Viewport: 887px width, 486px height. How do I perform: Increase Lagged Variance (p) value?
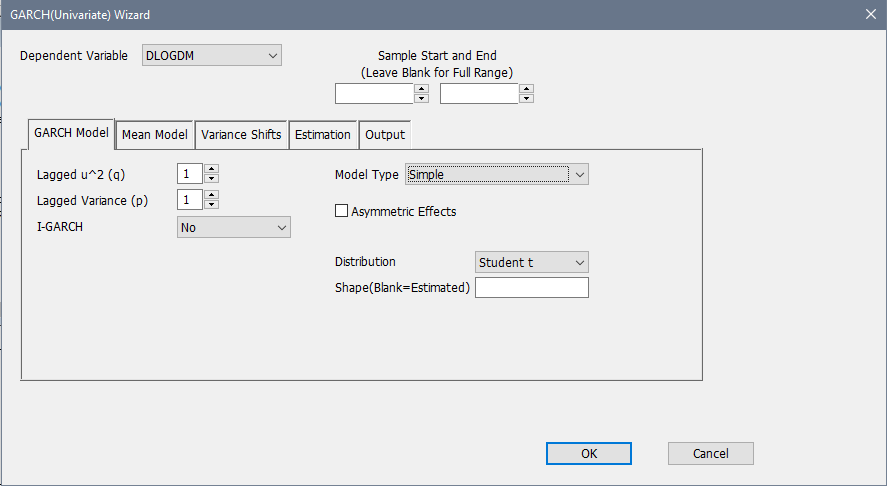(x=211, y=195)
